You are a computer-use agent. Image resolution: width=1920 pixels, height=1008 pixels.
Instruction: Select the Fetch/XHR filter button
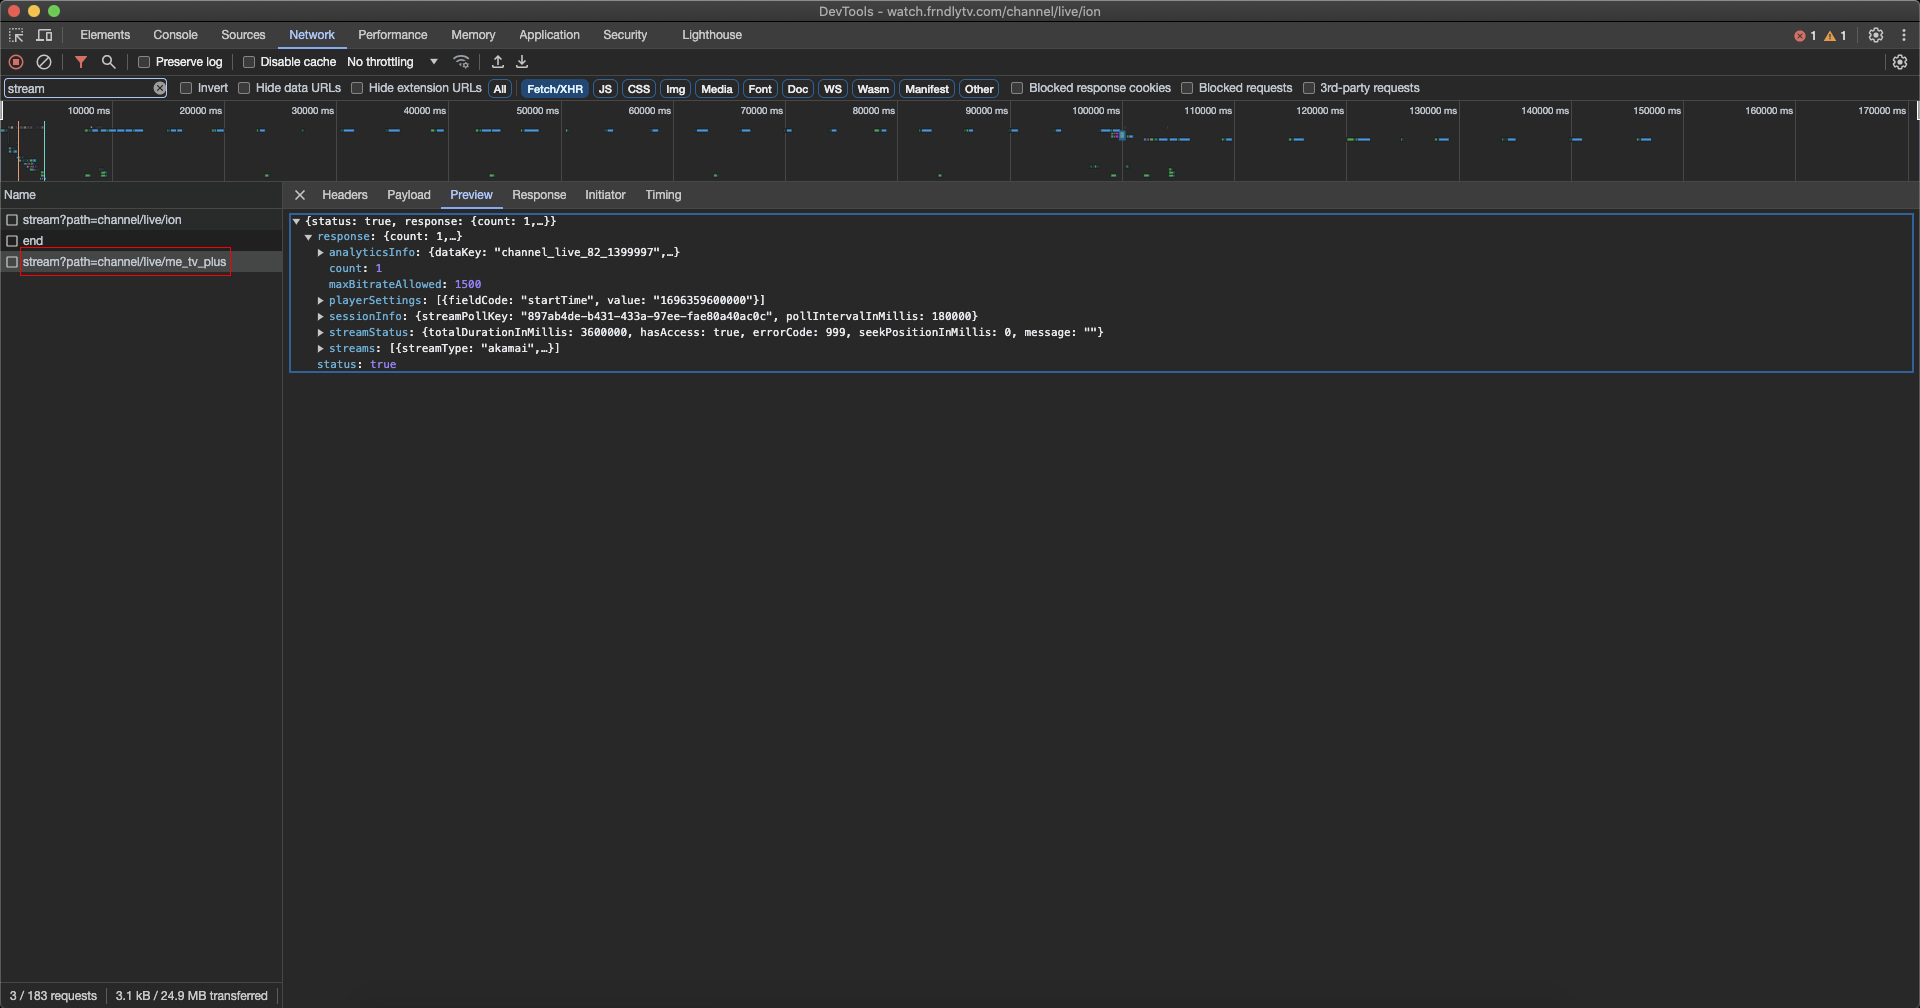(x=554, y=89)
